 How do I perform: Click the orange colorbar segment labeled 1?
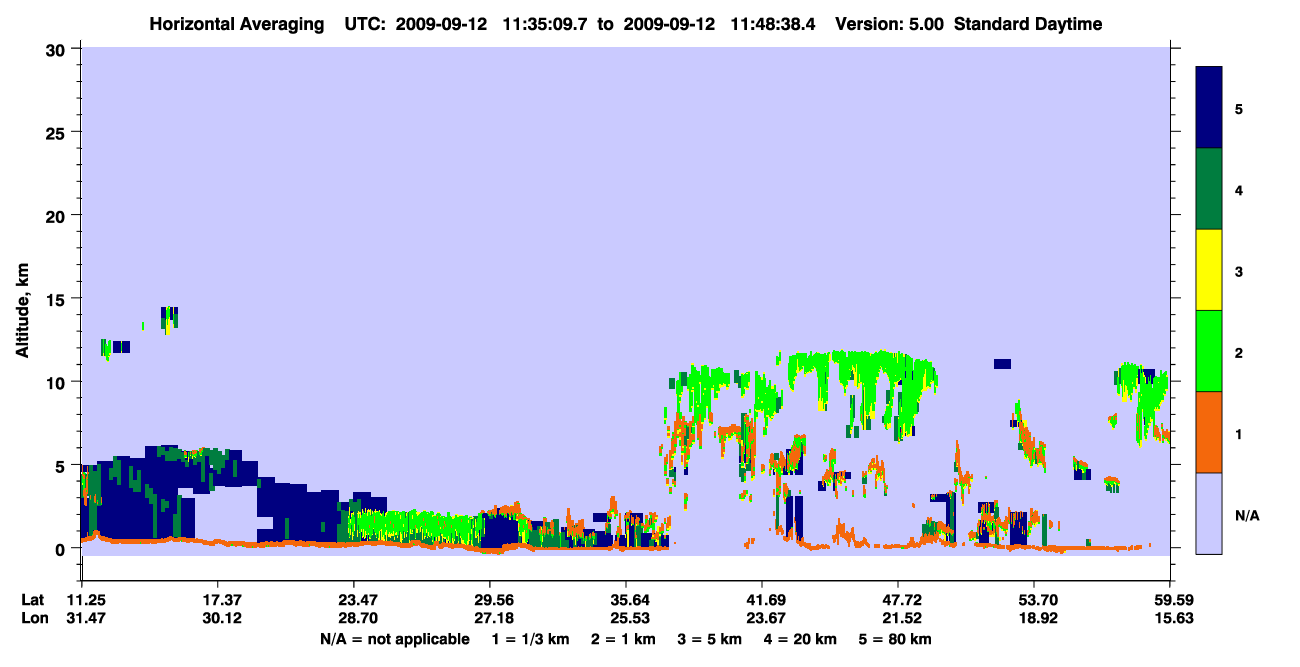pos(1209,432)
